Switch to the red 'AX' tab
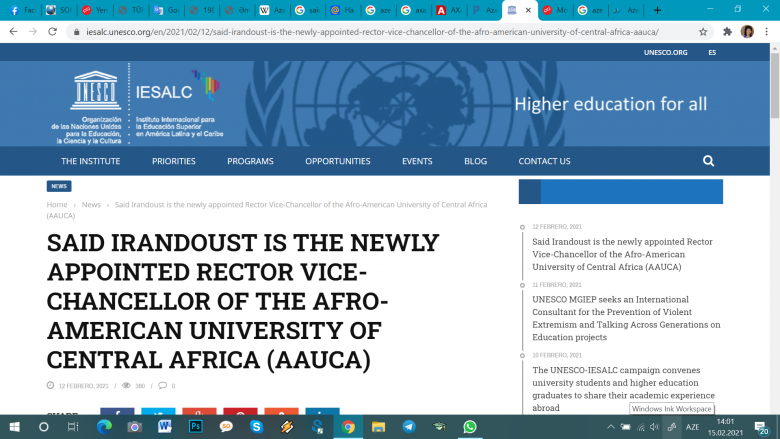The image size is (780, 439). pyautogui.click(x=449, y=10)
